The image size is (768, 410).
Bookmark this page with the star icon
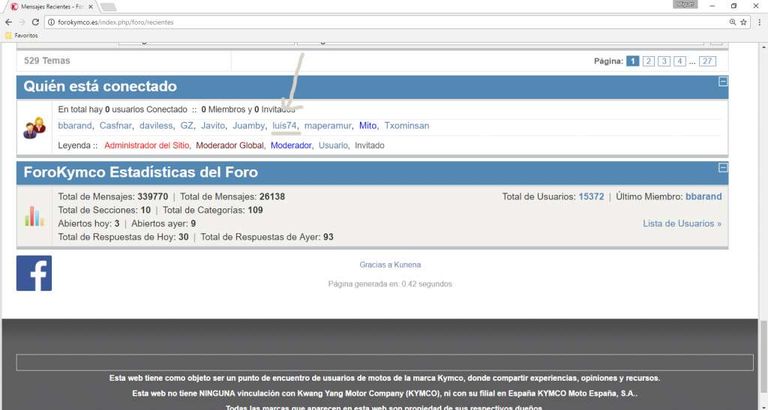click(745, 22)
